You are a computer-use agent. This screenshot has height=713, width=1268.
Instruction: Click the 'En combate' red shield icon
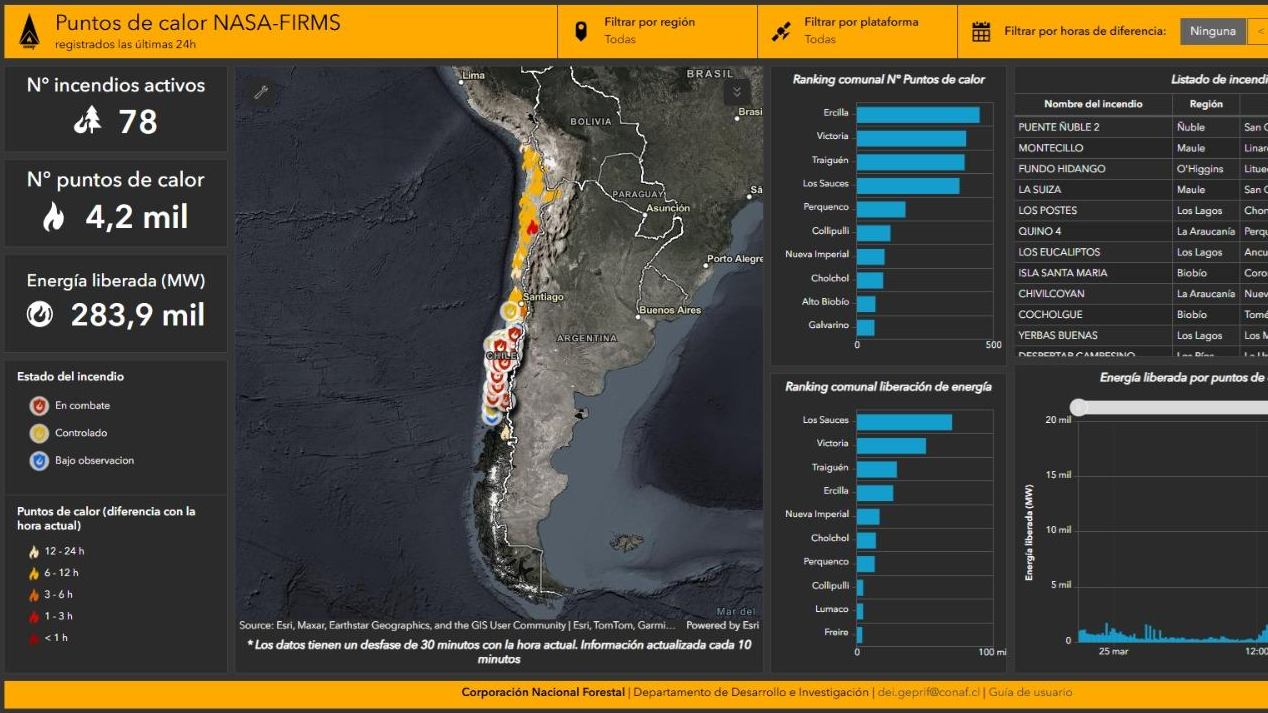(39, 406)
